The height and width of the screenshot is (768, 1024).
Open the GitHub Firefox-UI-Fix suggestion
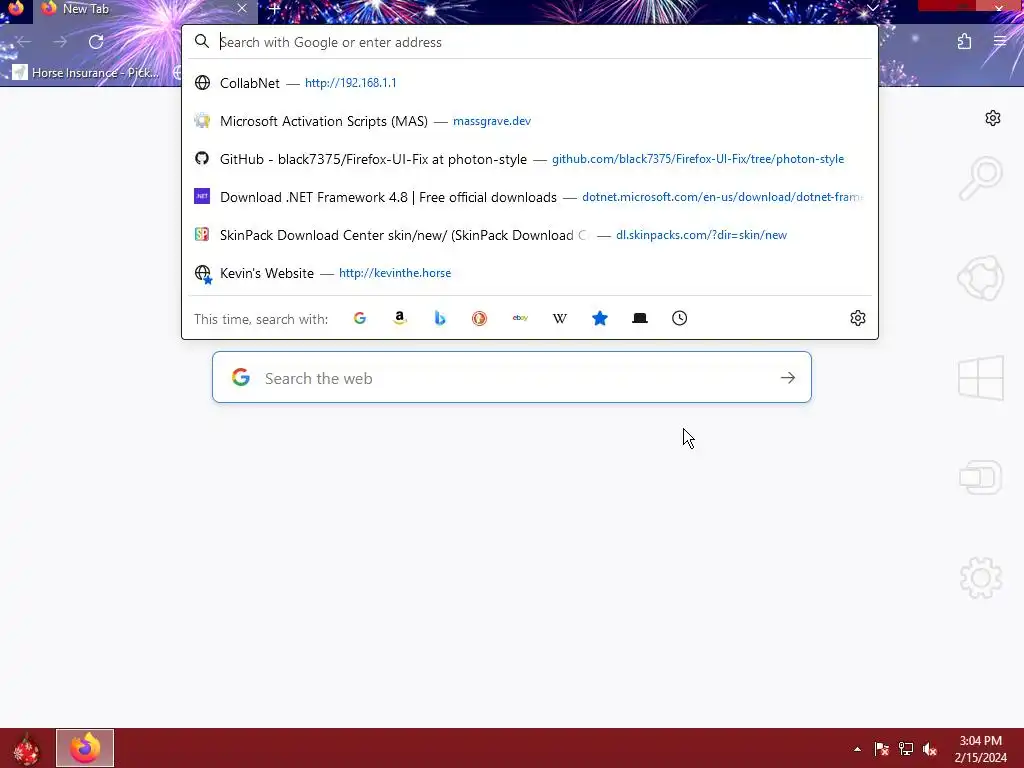530,159
